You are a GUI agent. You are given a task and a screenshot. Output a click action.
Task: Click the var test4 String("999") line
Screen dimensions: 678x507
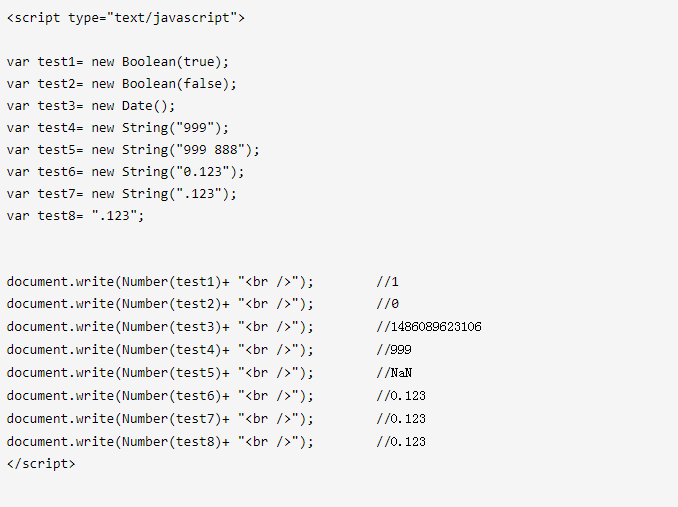(118, 127)
